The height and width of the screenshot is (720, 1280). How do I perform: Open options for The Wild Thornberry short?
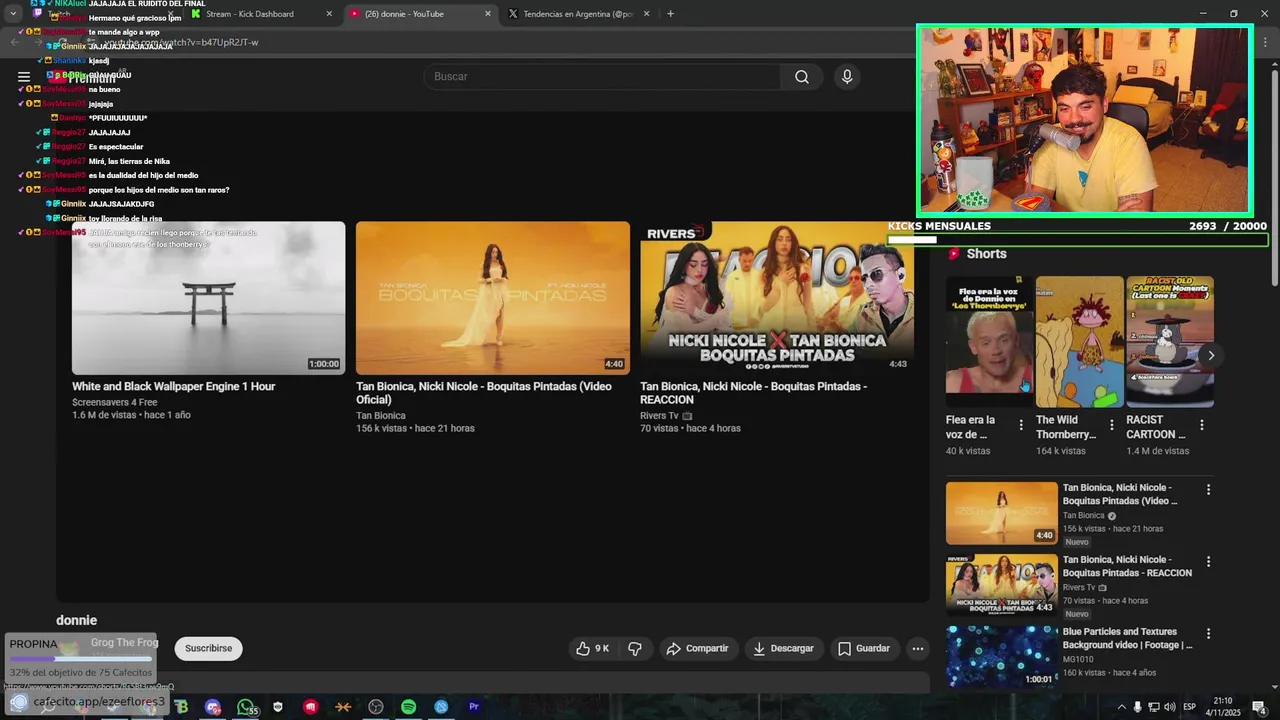coord(1111,425)
